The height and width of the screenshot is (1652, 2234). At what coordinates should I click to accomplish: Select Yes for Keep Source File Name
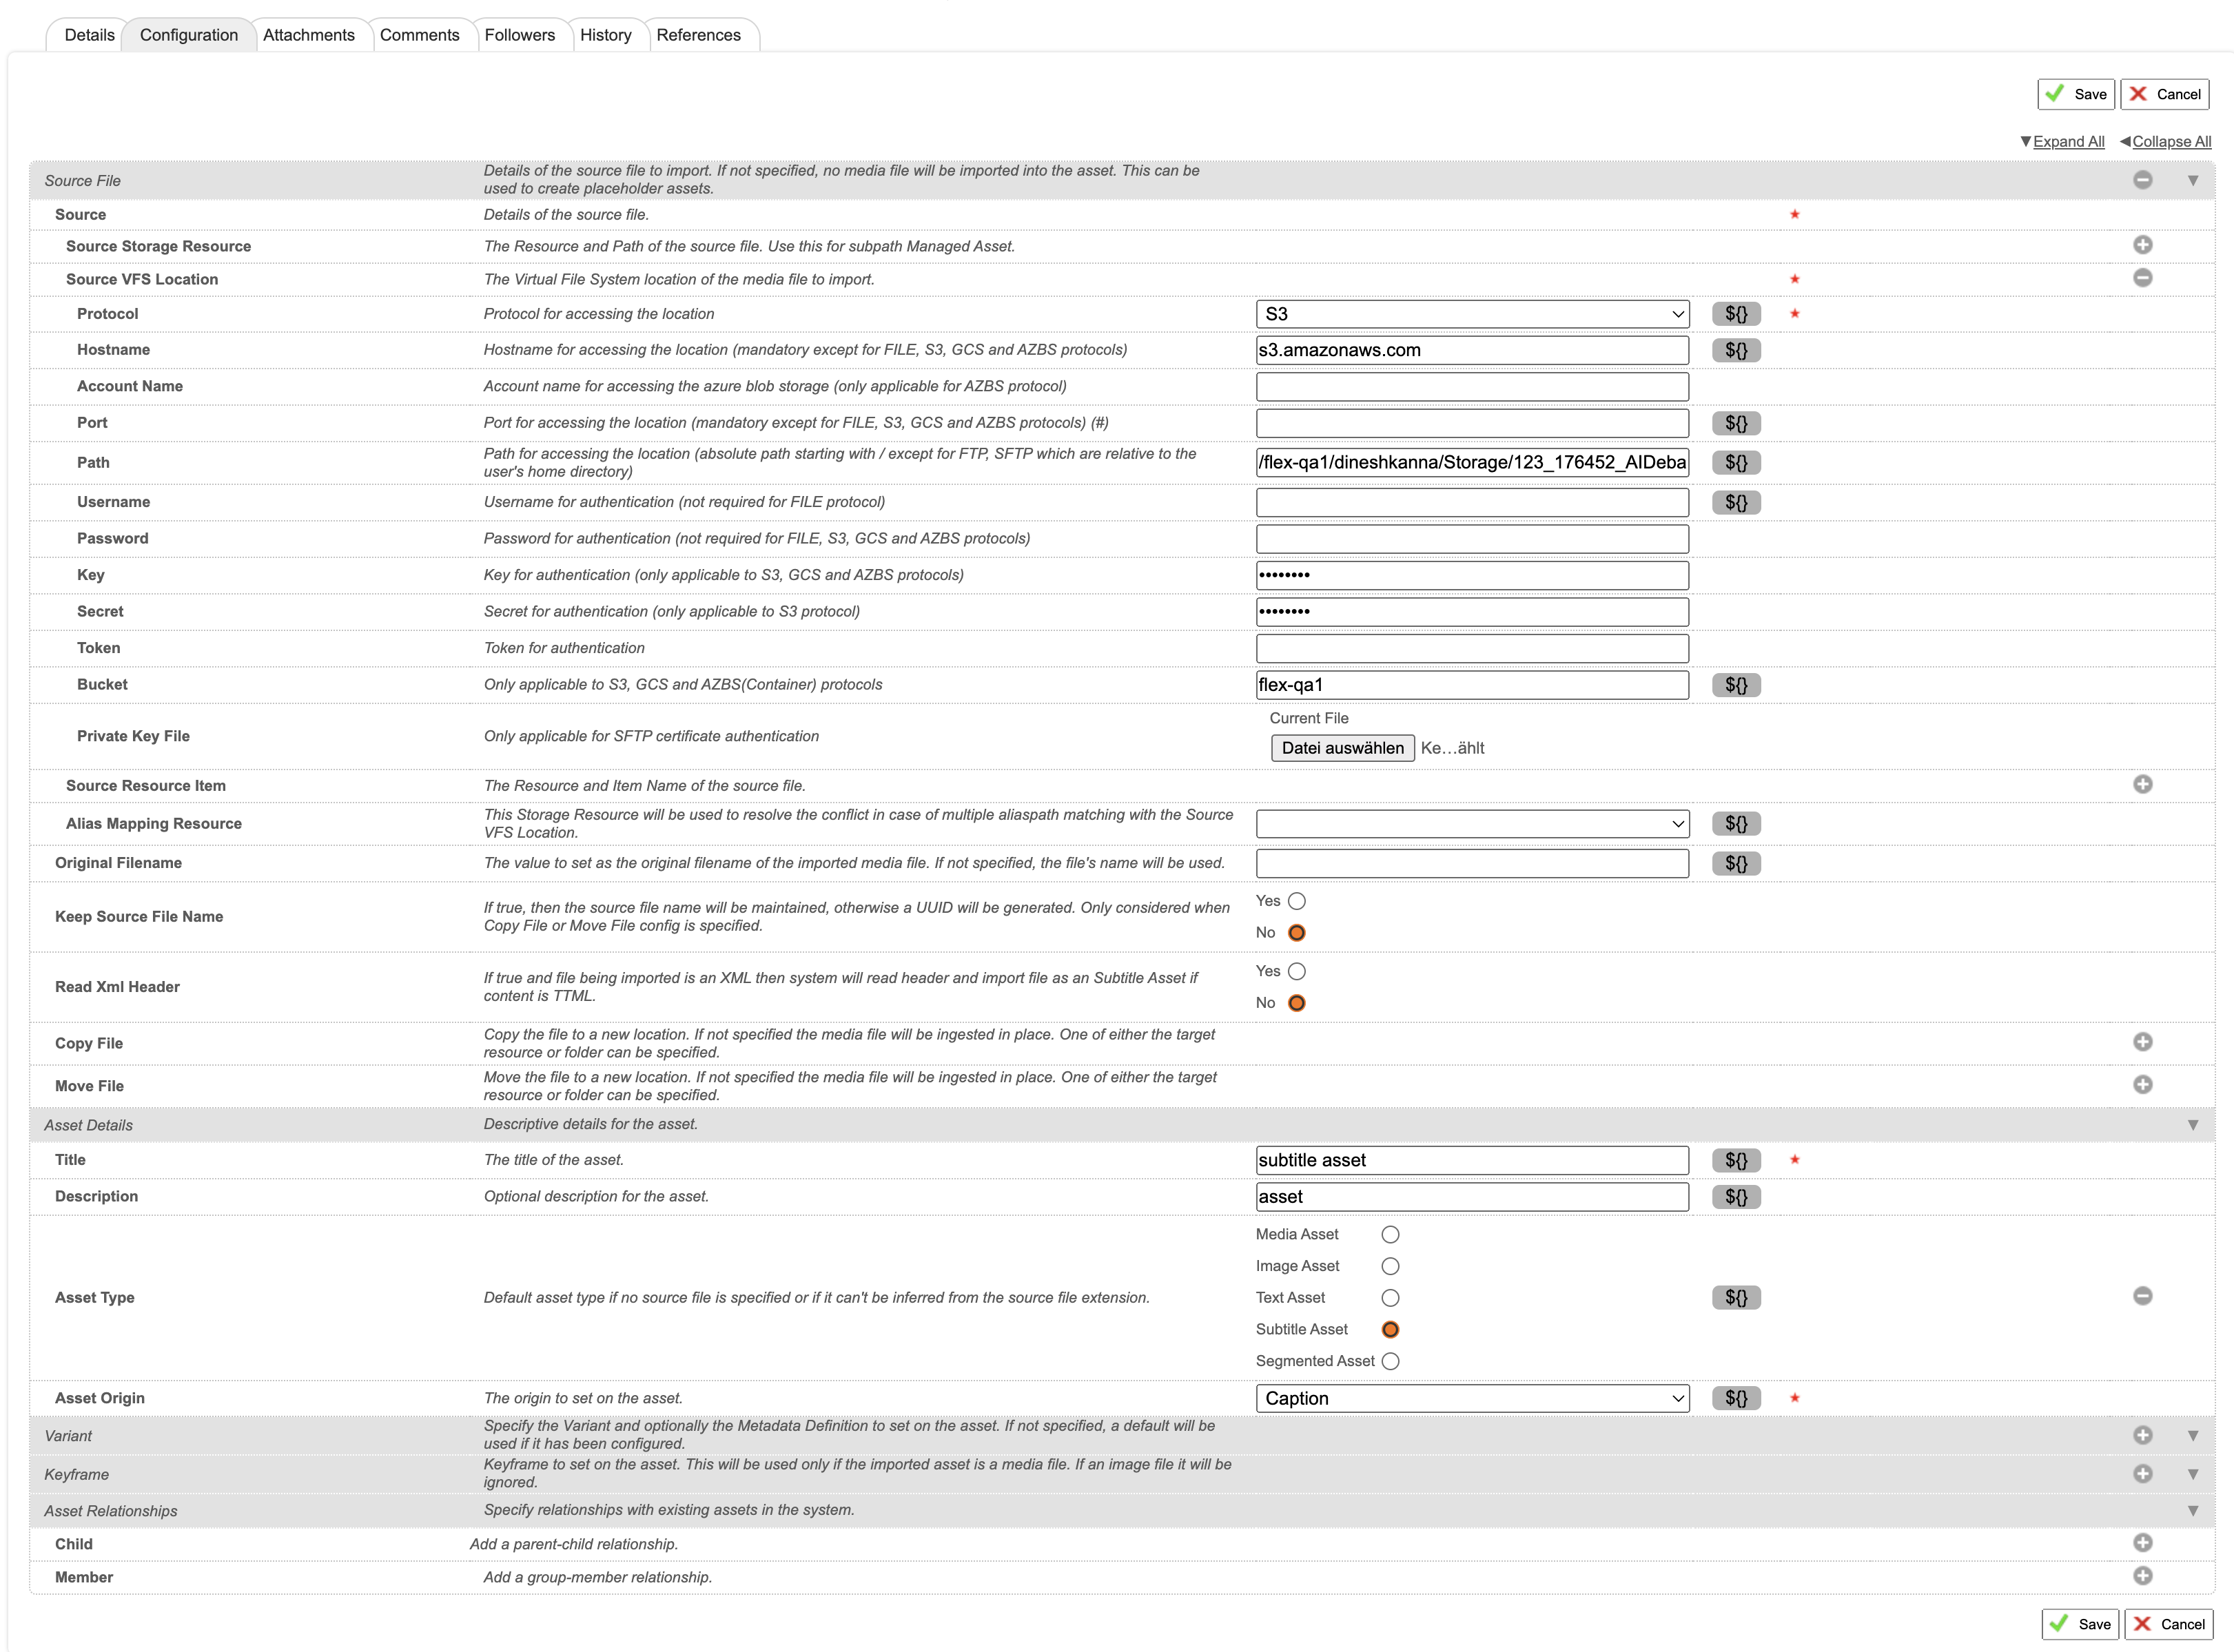tap(1297, 901)
